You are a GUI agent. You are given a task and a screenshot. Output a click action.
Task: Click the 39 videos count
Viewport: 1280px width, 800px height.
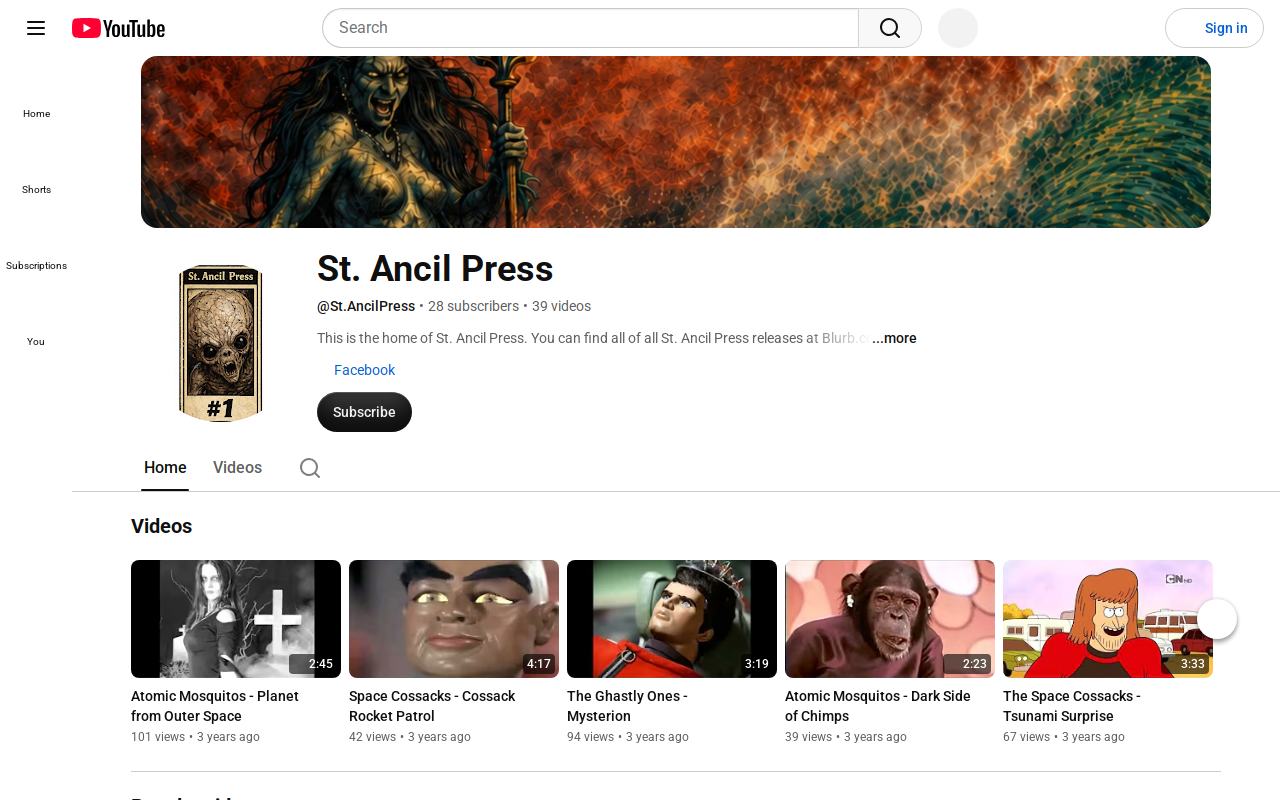pyautogui.click(x=561, y=306)
